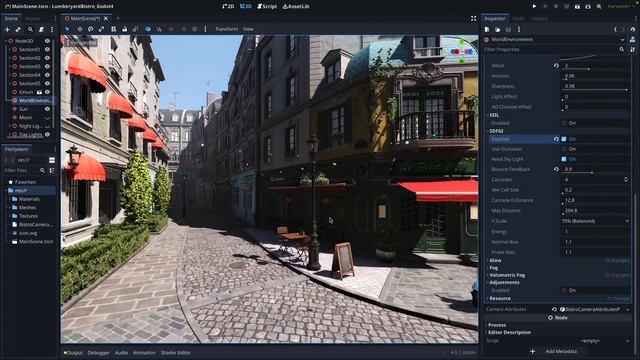The height and width of the screenshot is (360, 640).
Task: Open the Transform menu
Action: [x=226, y=29]
